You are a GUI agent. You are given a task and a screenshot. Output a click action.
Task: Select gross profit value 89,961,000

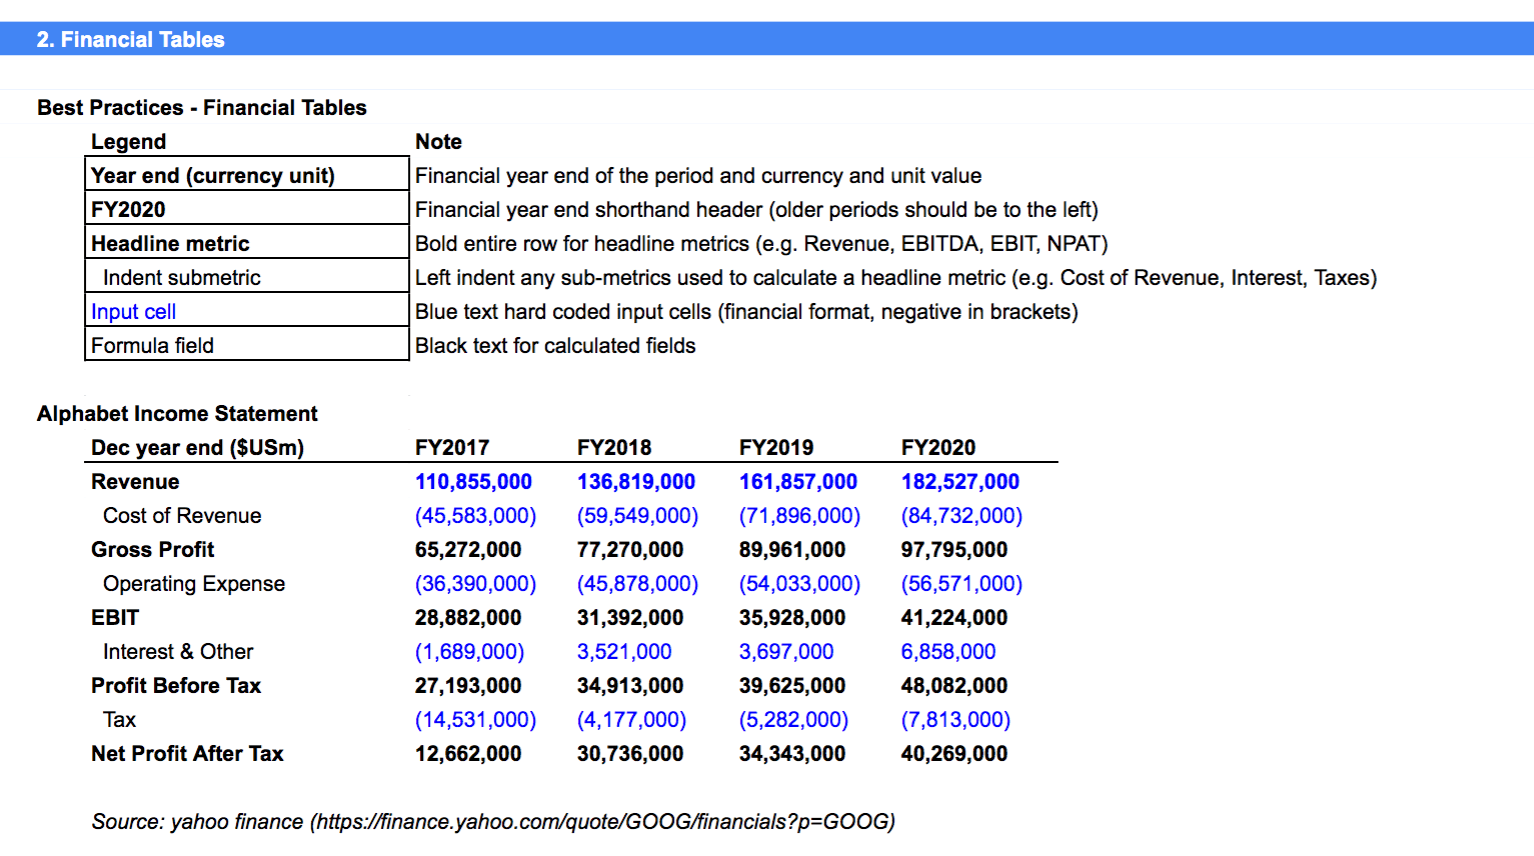coord(792,550)
